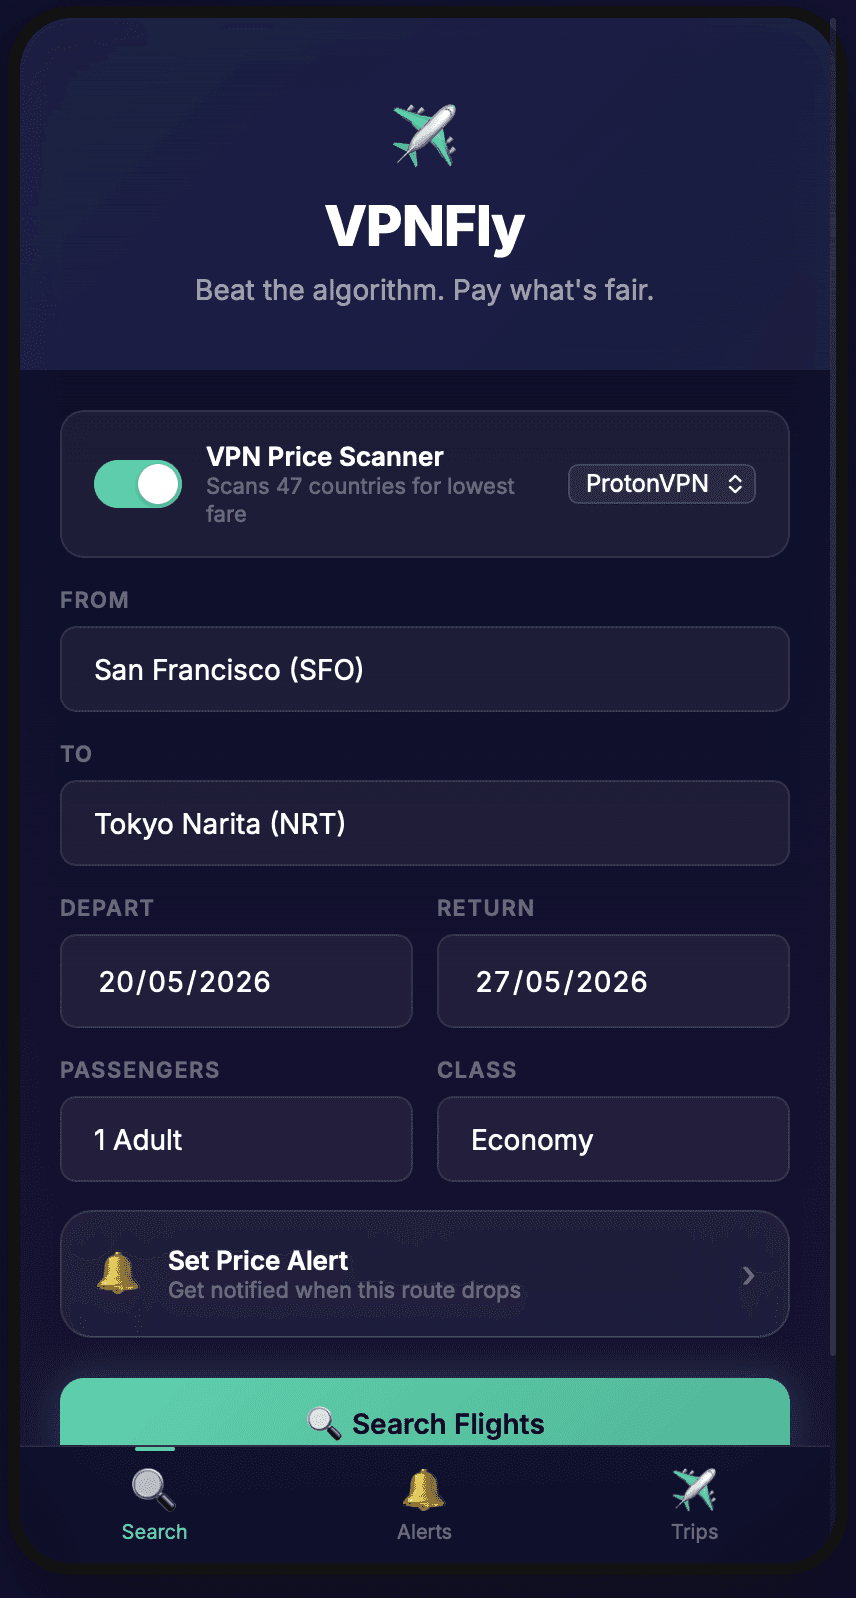
Task: Select the depart date field 20/05/2026
Action: pyautogui.click(x=236, y=981)
